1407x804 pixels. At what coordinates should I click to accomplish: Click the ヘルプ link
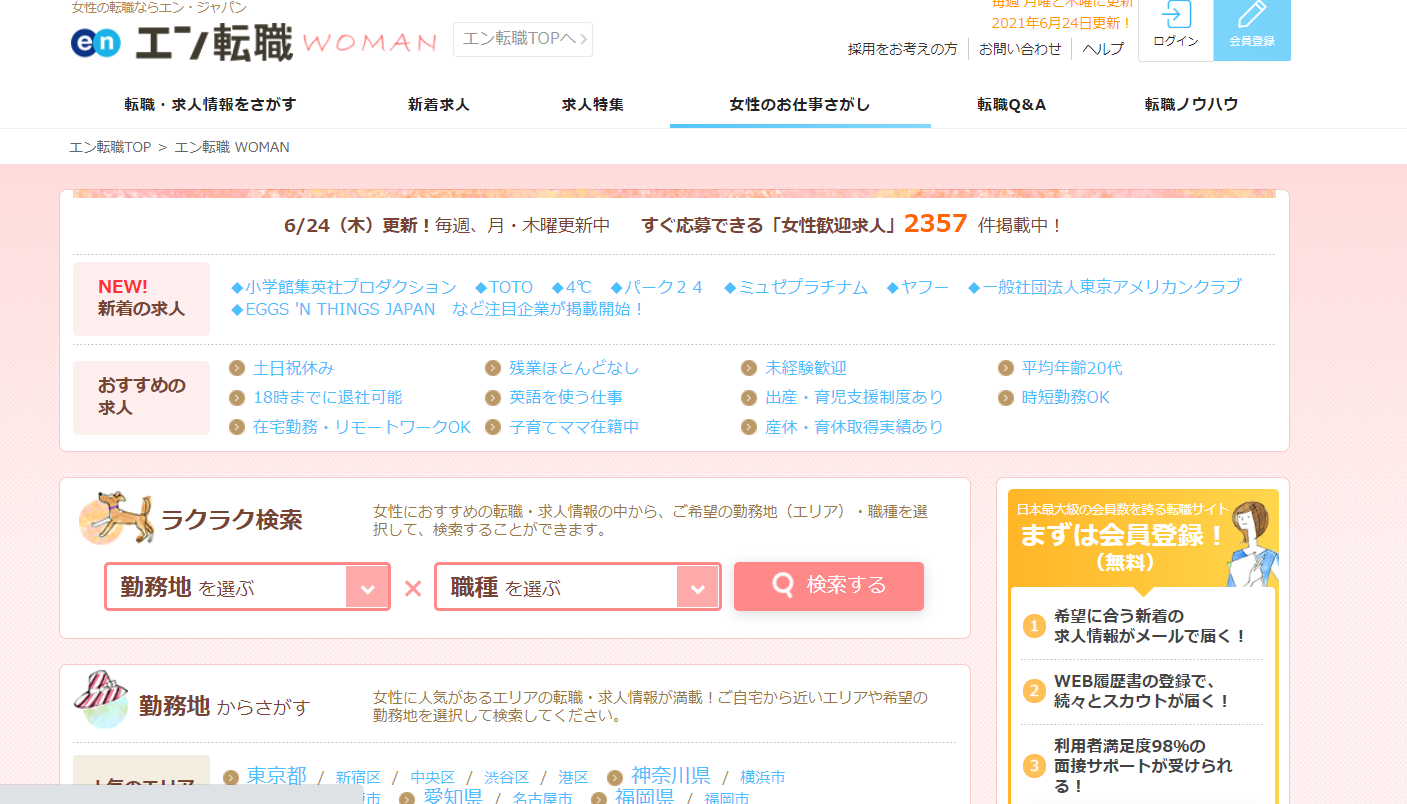point(1102,48)
